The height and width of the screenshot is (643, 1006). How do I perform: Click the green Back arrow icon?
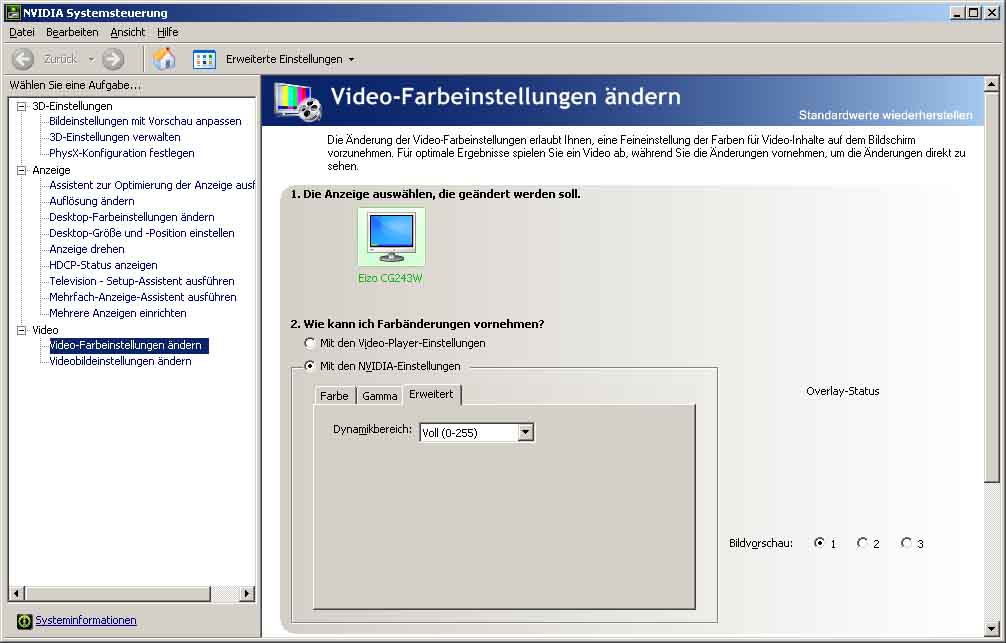[23, 59]
